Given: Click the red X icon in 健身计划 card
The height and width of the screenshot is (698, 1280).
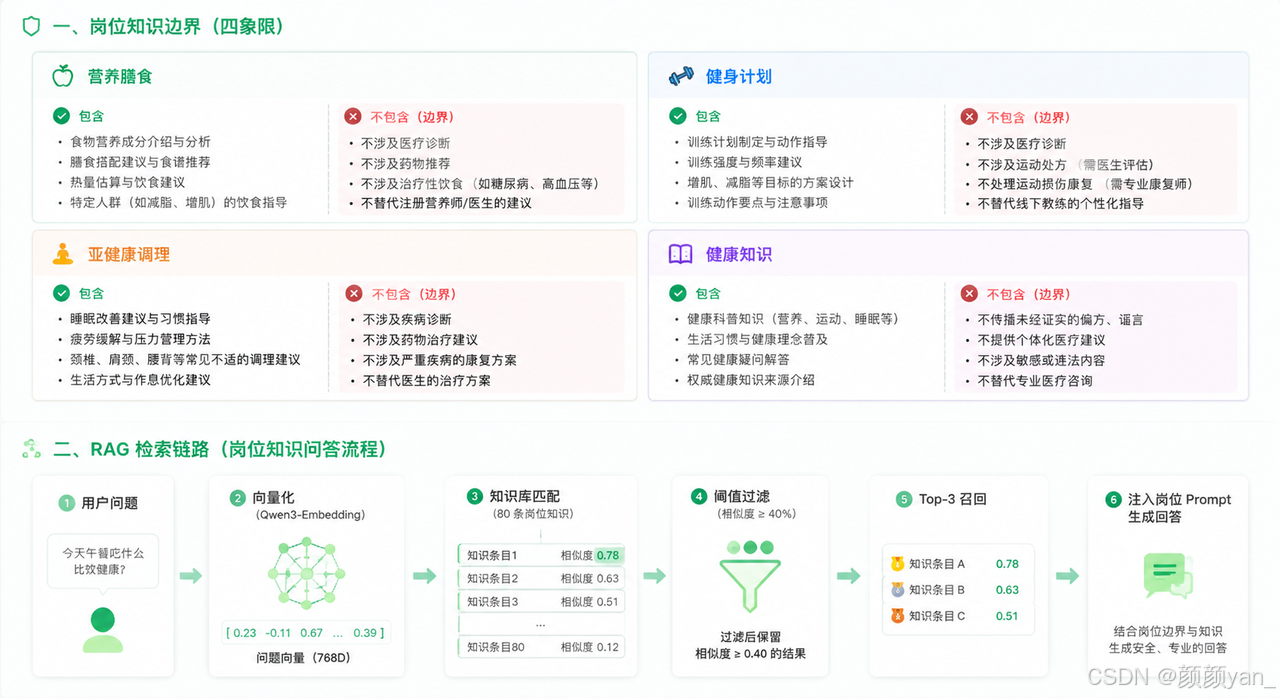Looking at the screenshot, I should click(x=969, y=117).
